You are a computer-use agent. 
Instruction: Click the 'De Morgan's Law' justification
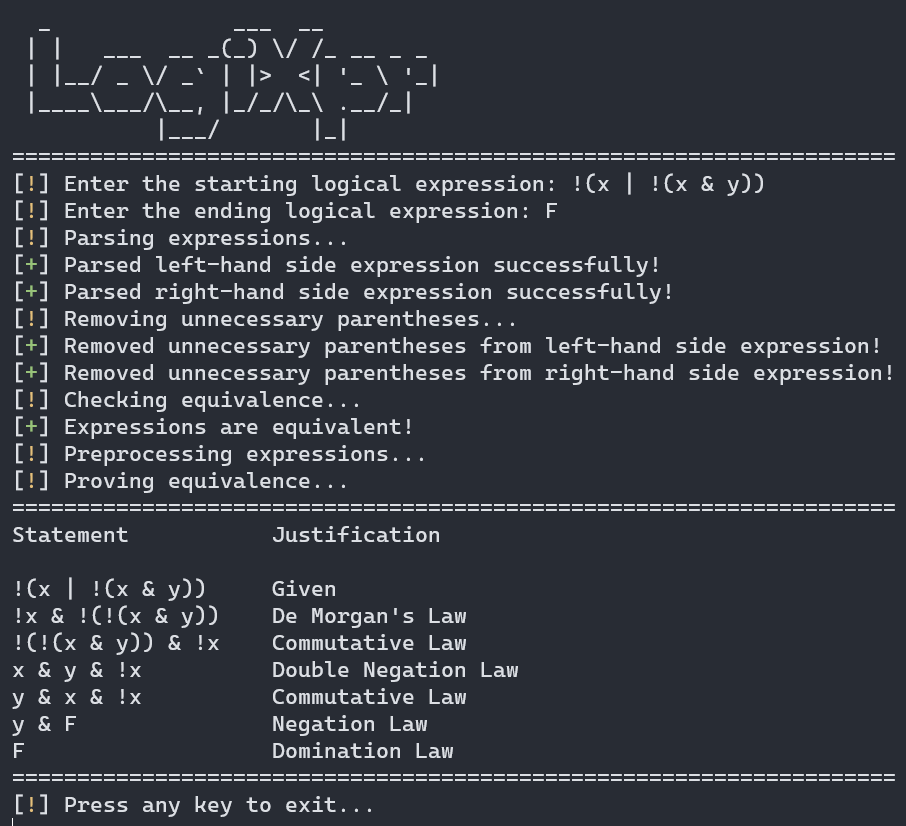[x=369, y=616]
